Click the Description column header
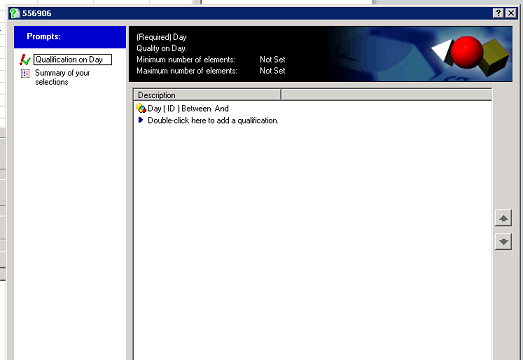The width and height of the screenshot is (523, 360). click(x=207, y=95)
